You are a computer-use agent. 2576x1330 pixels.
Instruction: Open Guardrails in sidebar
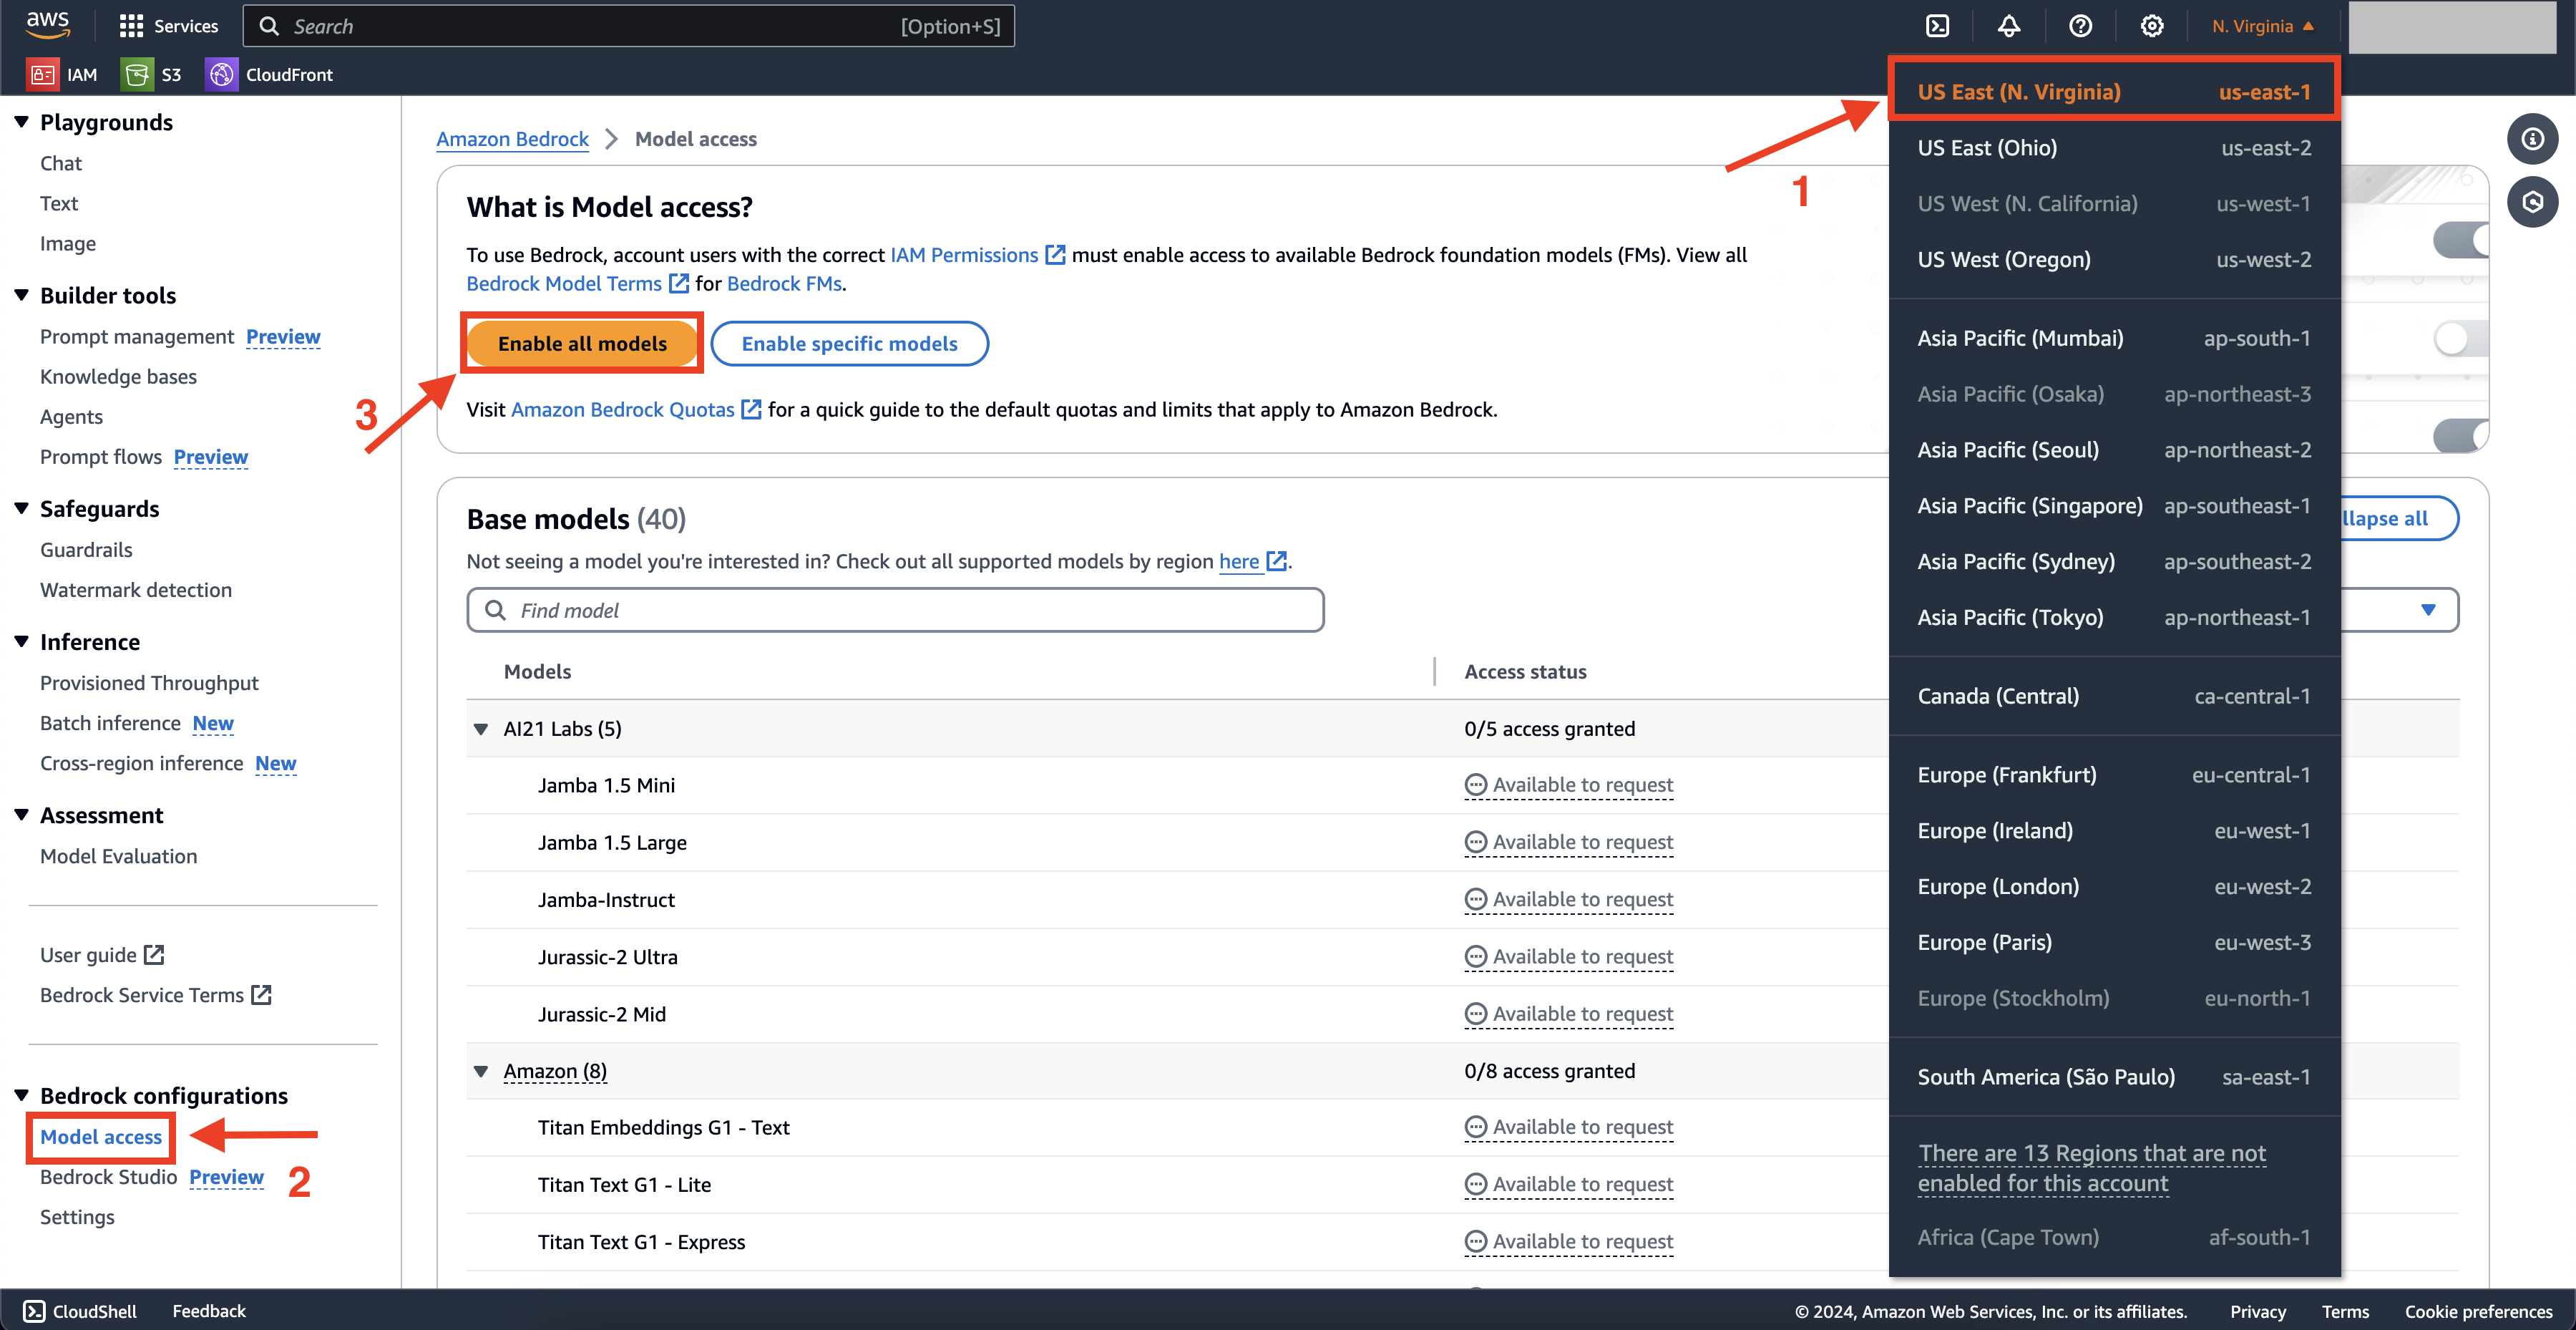point(86,550)
